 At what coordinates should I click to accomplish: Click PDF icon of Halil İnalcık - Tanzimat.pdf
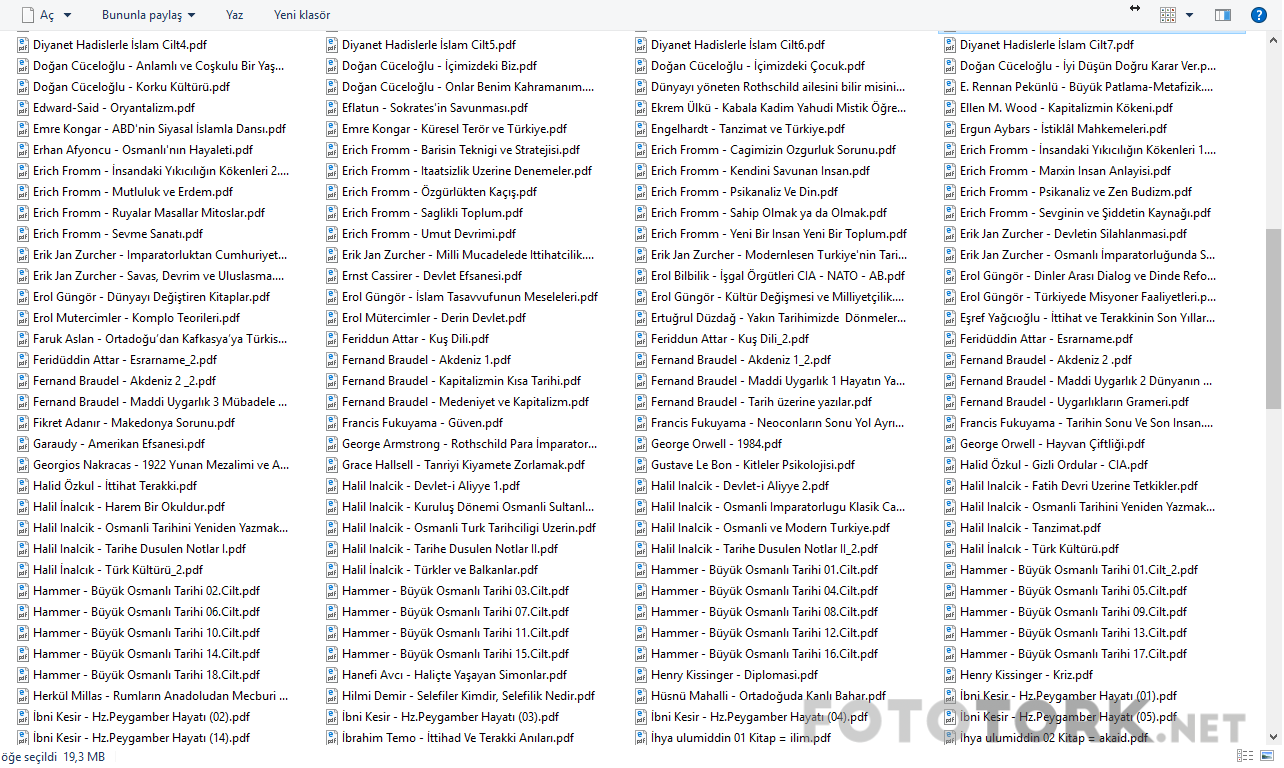click(x=949, y=528)
